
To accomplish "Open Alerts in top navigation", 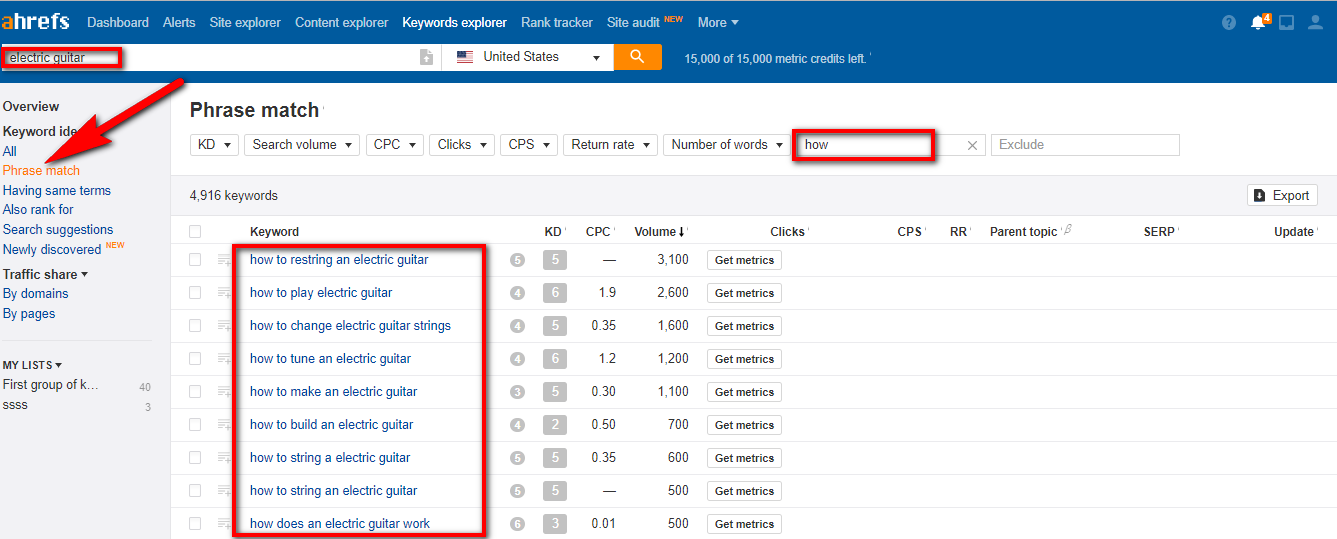I will [x=179, y=22].
